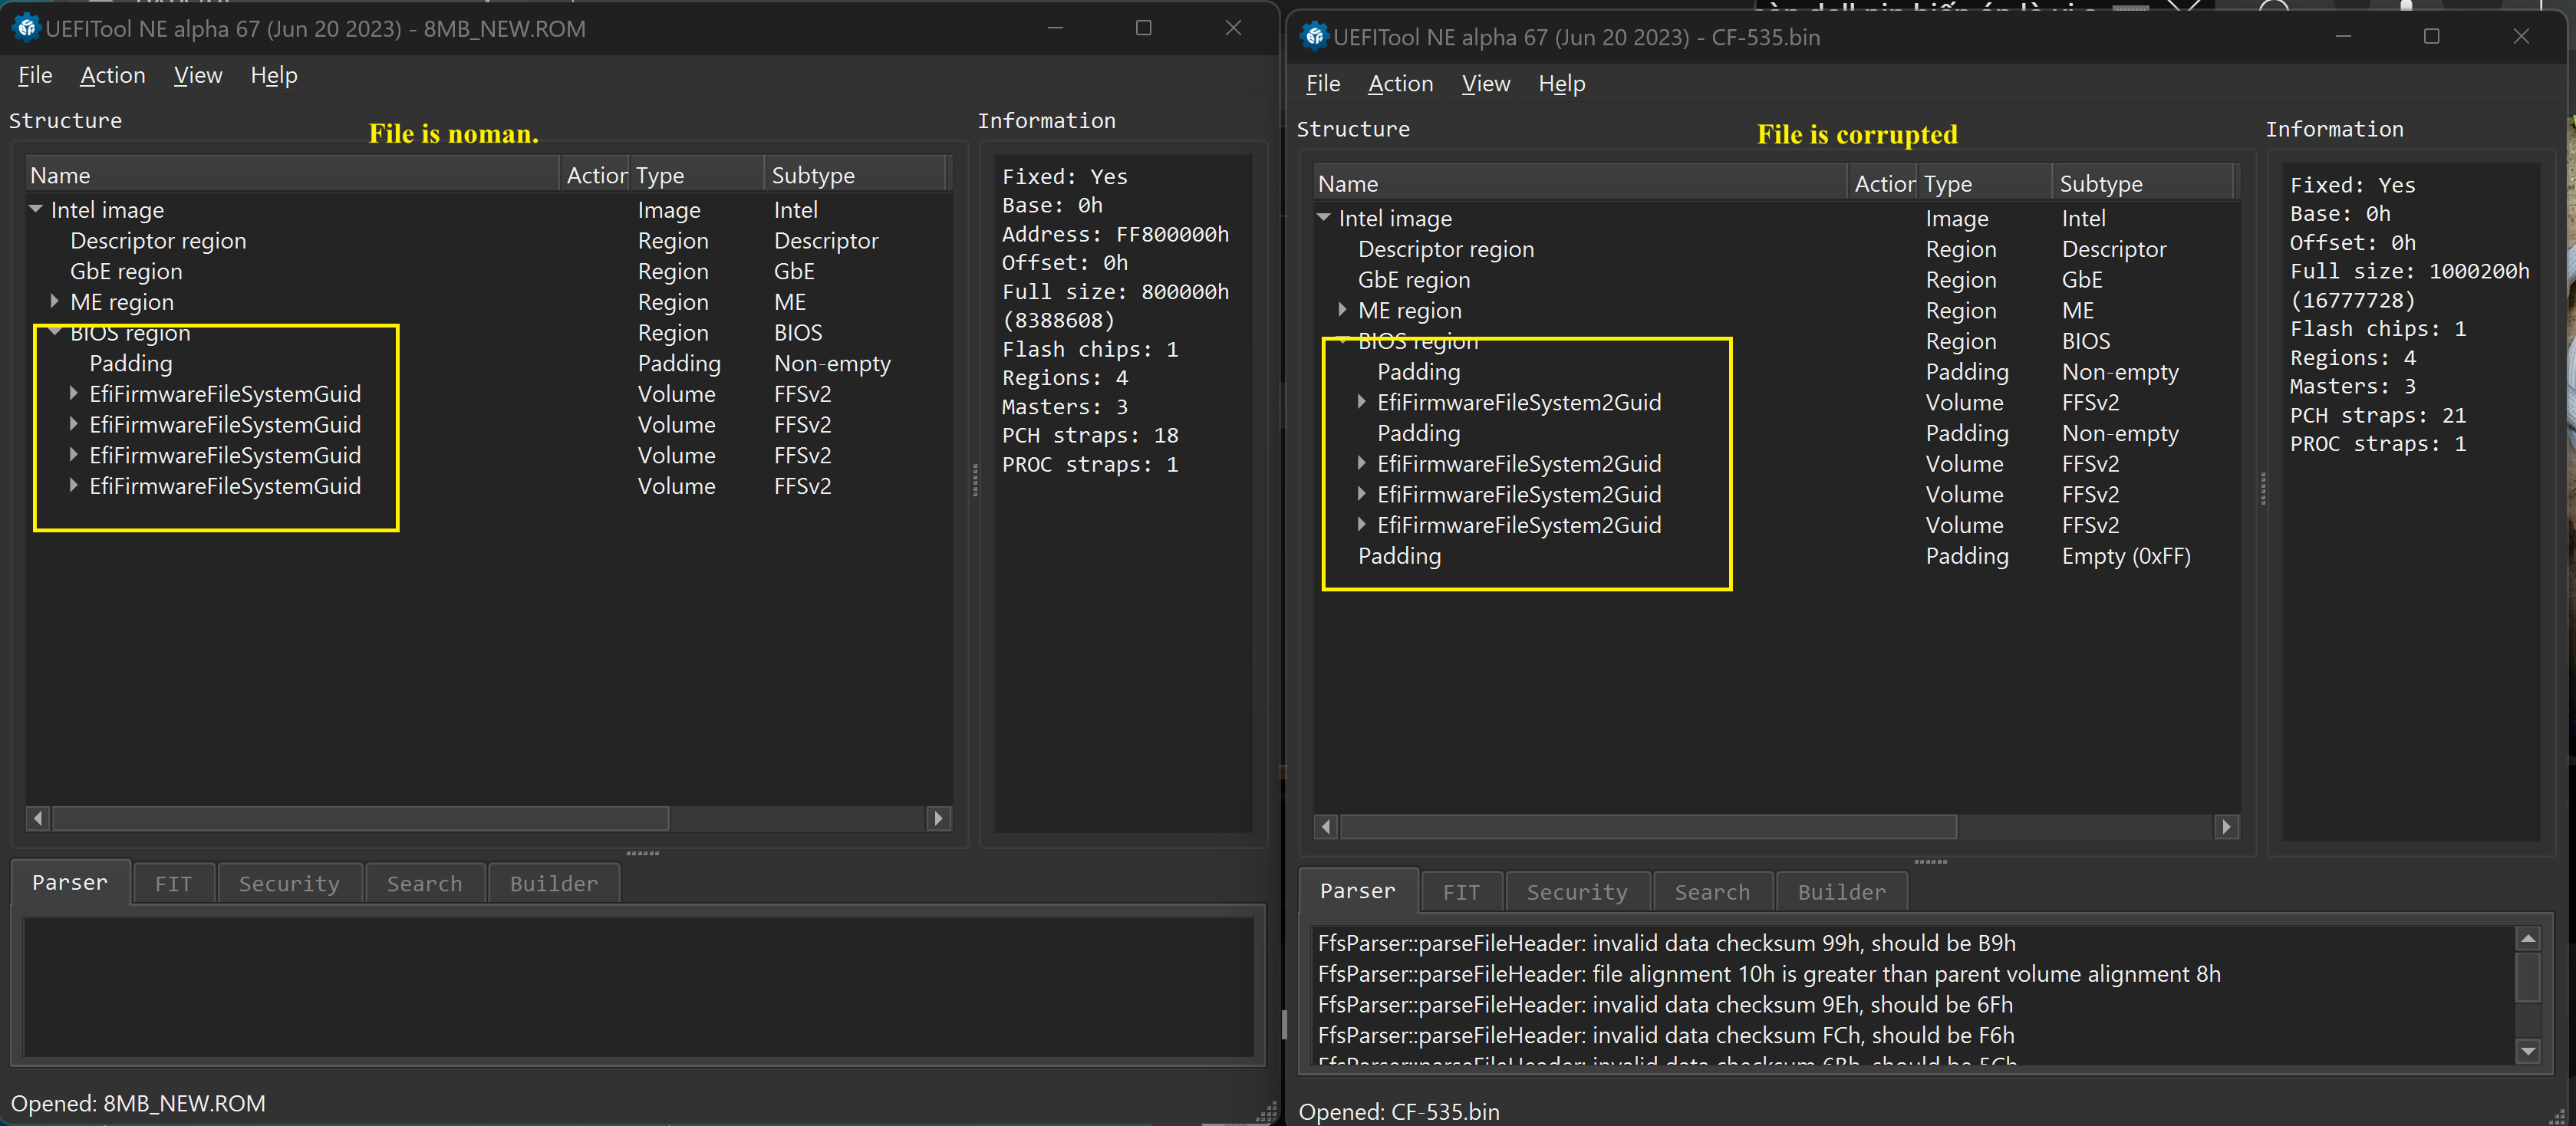Image resolution: width=2576 pixels, height=1126 pixels.
Task: Click the UEFITool app icon in the CF-535.bin title bar
Action: (x=1313, y=37)
